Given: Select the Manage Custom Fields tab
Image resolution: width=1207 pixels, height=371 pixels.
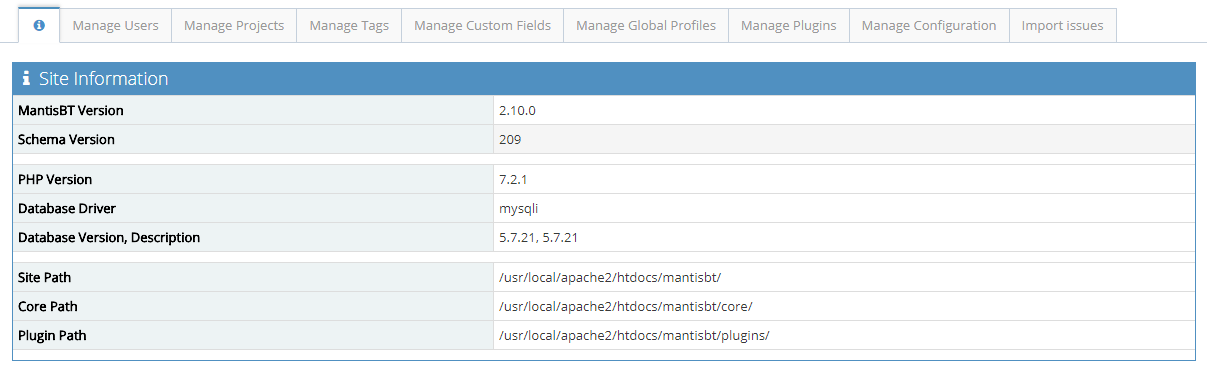Looking at the screenshot, I should coord(483,25).
